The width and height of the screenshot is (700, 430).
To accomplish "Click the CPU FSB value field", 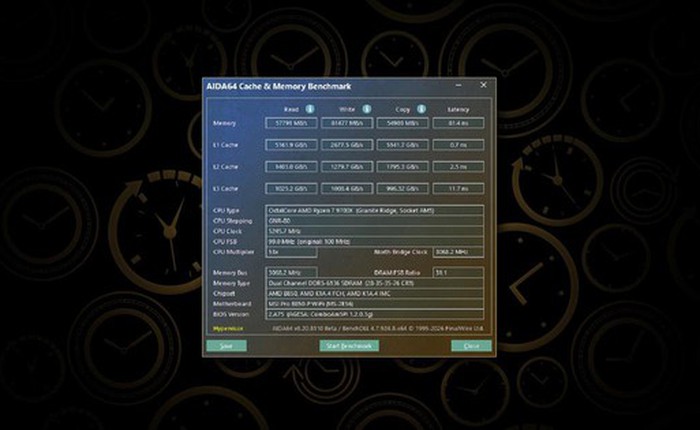I will 375,242.
